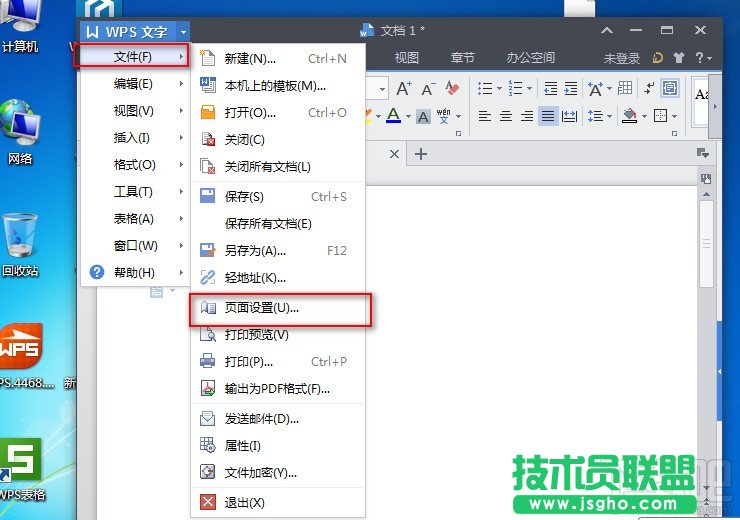Screen dimensions: 740x520
Task: Open the 帮助(H) submenu
Action: (134, 272)
